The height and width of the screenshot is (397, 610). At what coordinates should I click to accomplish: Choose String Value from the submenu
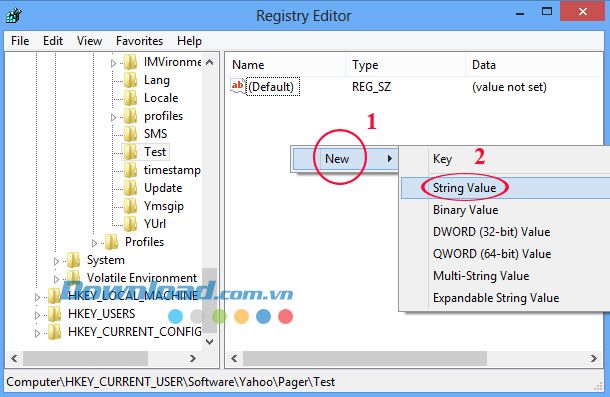(x=505, y=188)
